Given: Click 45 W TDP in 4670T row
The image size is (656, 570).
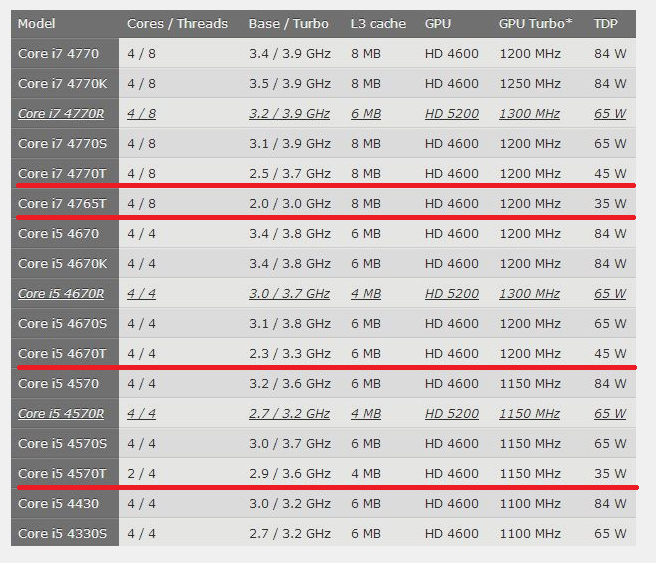Looking at the screenshot, I should [610, 354].
